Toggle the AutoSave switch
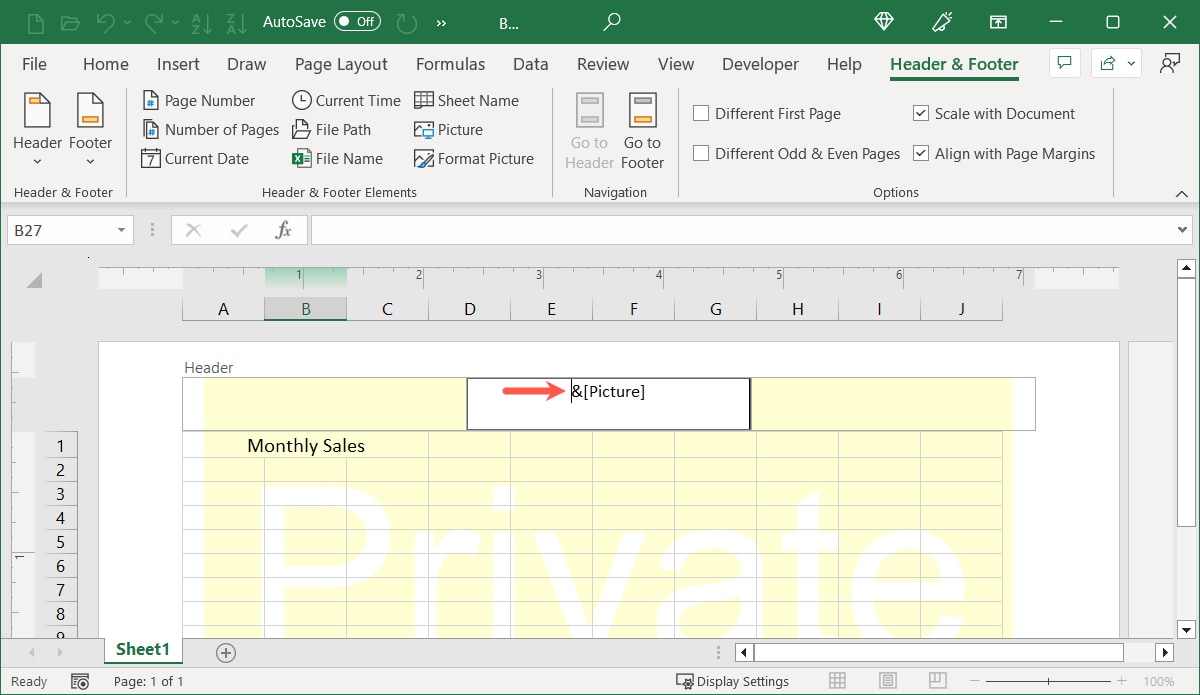Image resolution: width=1200 pixels, height=695 pixels. click(x=357, y=21)
